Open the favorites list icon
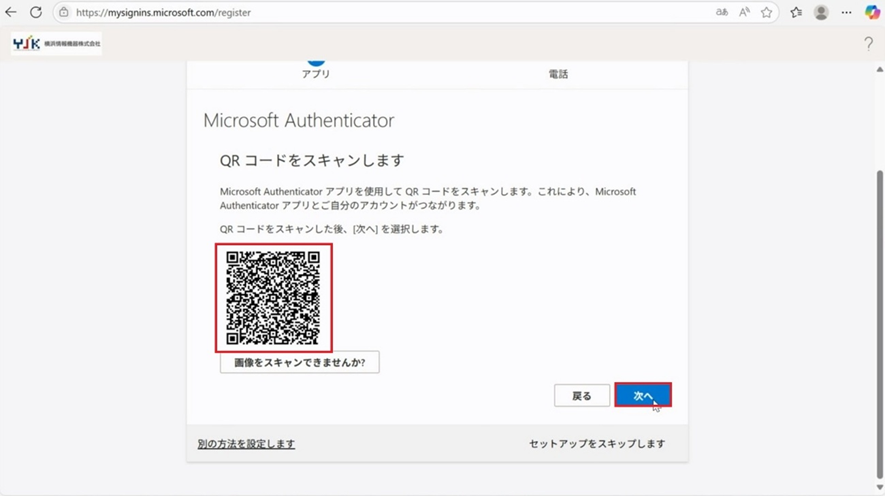The width and height of the screenshot is (885, 496). (x=796, y=13)
